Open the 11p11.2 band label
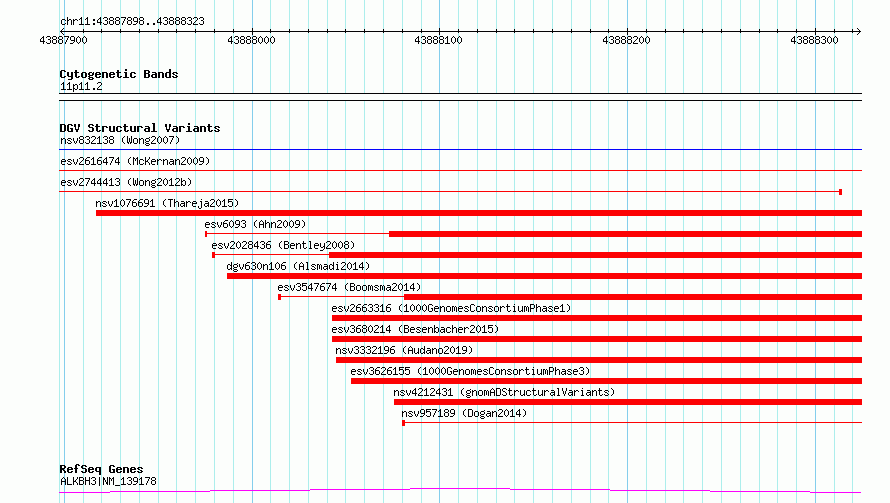Viewport: 890px width, 503px height. (x=81, y=86)
